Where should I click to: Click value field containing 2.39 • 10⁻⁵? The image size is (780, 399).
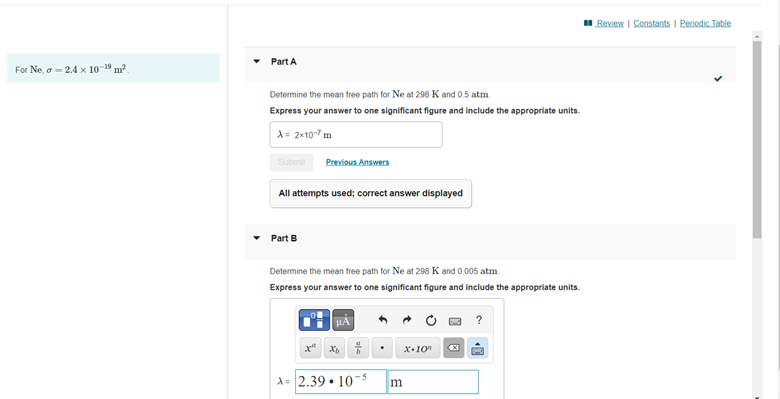click(x=341, y=382)
